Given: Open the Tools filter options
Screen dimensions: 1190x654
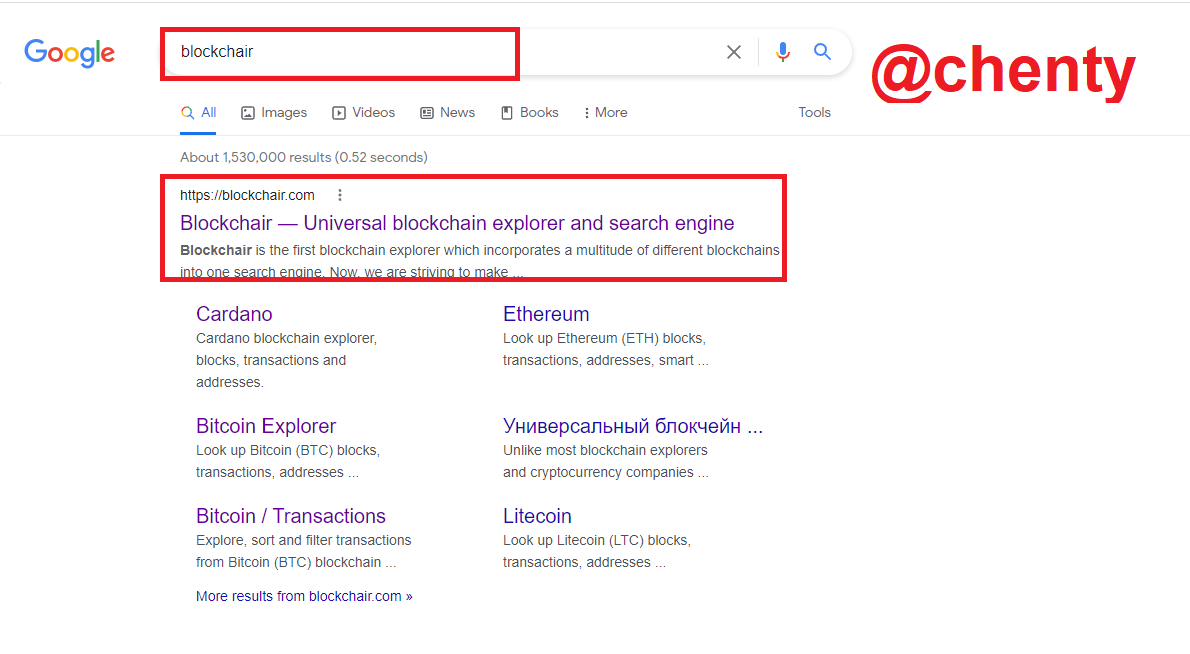Looking at the screenshot, I should [814, 113].
